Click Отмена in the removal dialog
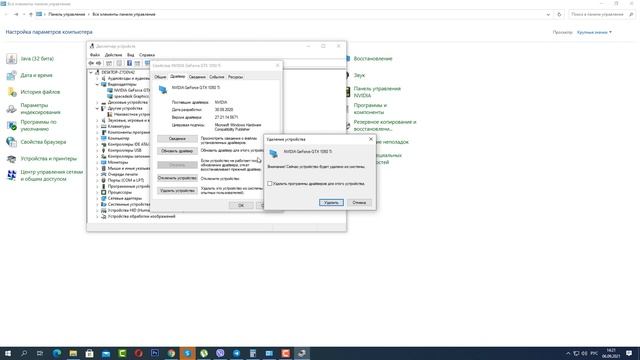 click(x=359, y=202)
